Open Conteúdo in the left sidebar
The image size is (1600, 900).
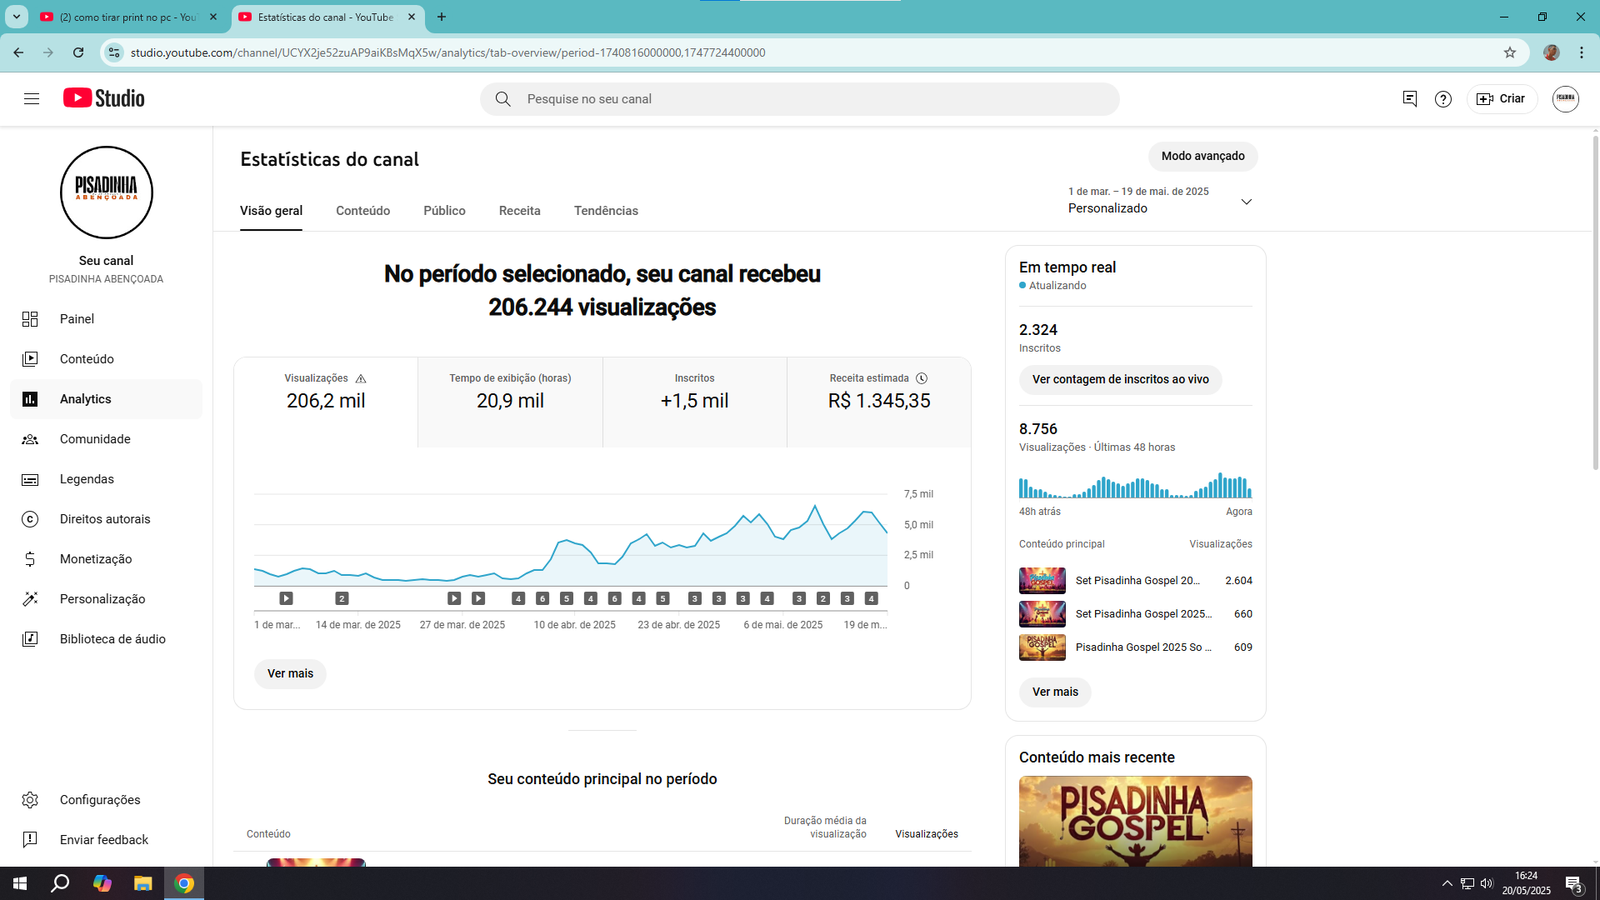[x=106, y=359]
